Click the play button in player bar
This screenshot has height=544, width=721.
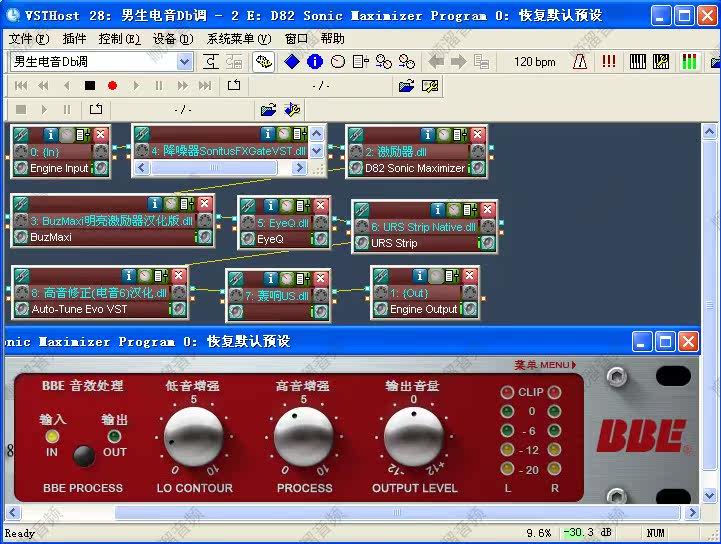[136, 86]
